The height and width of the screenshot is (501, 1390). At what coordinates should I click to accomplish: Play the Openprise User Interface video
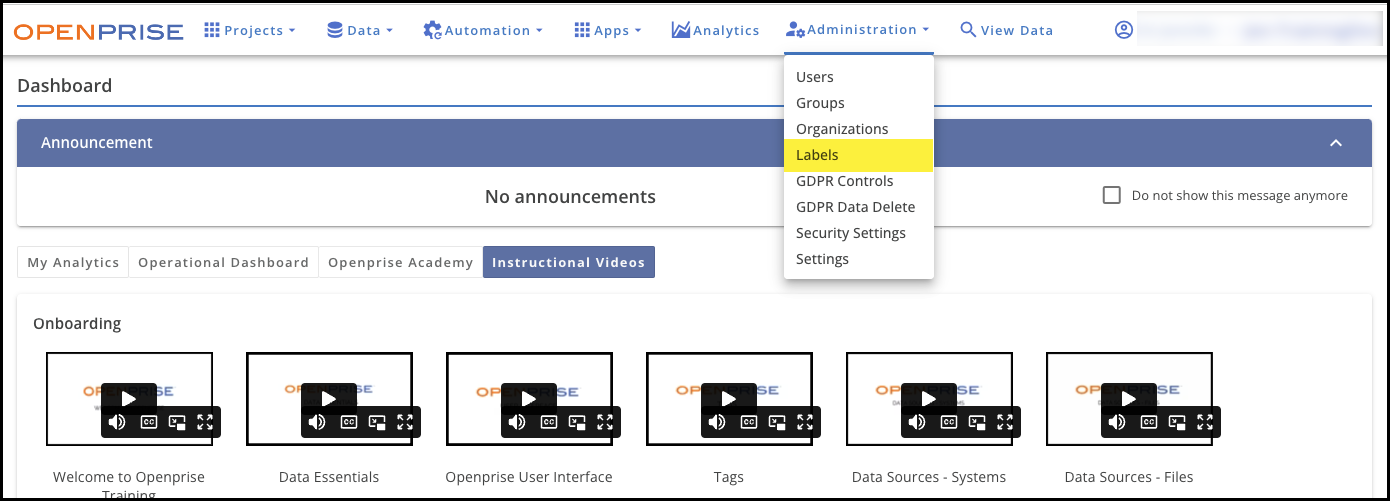click(x=529, y=398)
